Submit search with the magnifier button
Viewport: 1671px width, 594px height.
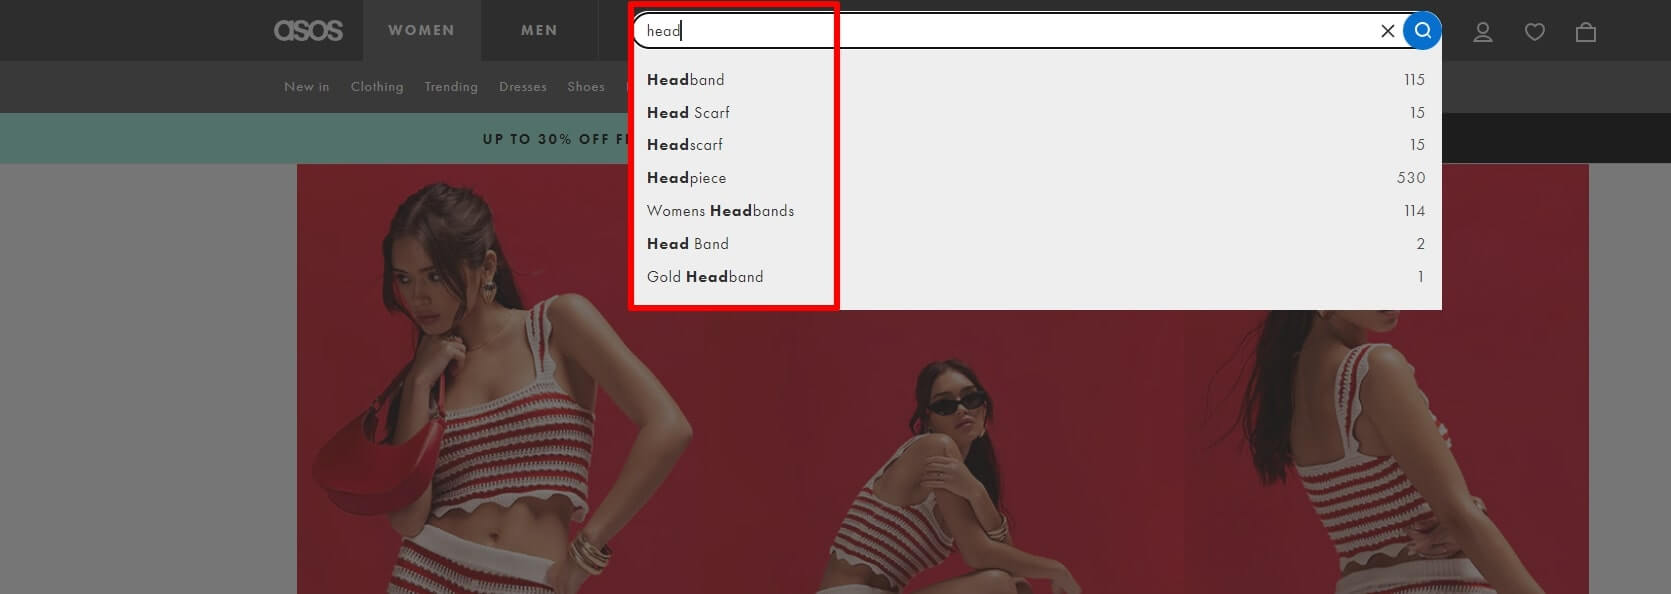(x=1422, y=31)
